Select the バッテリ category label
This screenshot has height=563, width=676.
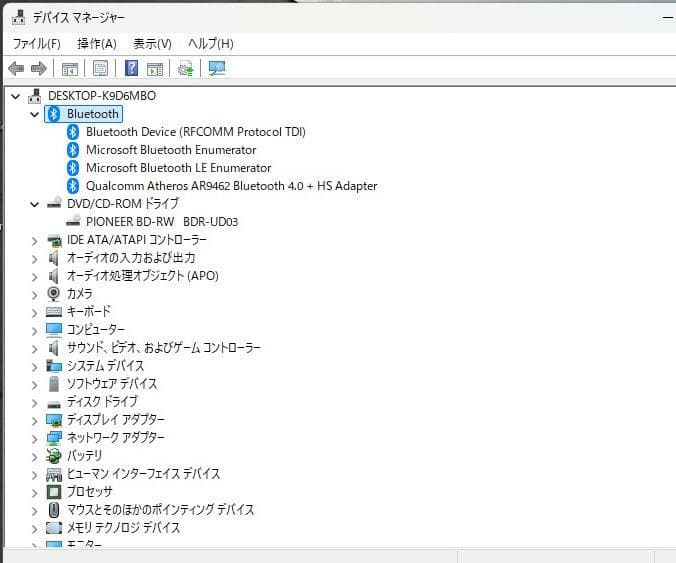[x=84, y=455]
